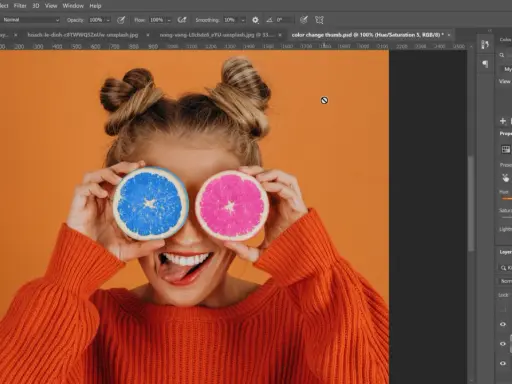The image size is (512, 384).
Task: Click the Flow 100% value field
Action: point(157,20)
